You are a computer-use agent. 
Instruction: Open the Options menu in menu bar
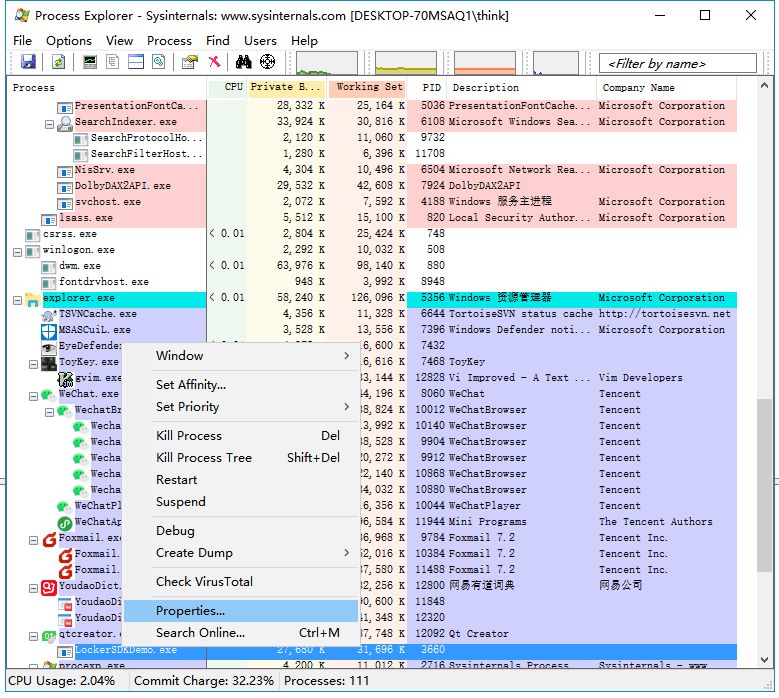click(69, 41)
